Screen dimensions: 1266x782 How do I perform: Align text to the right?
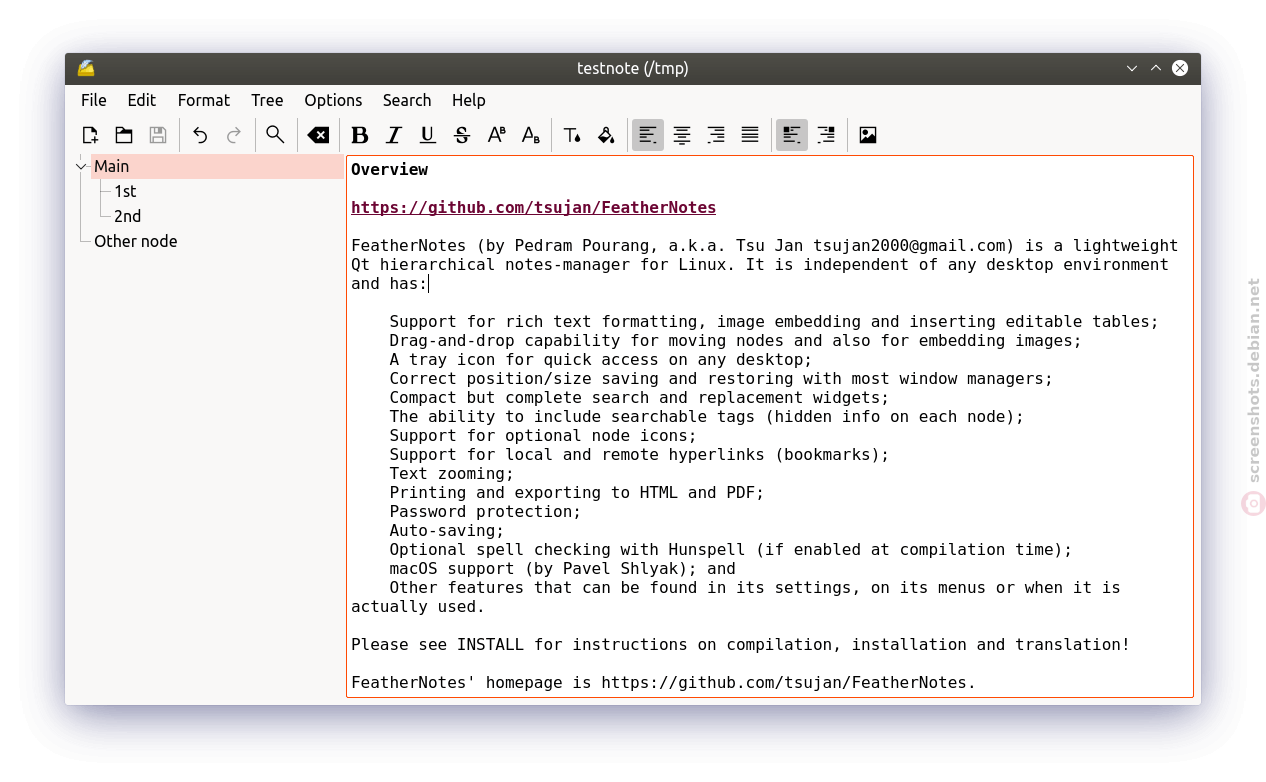click(x=716, y=135)
